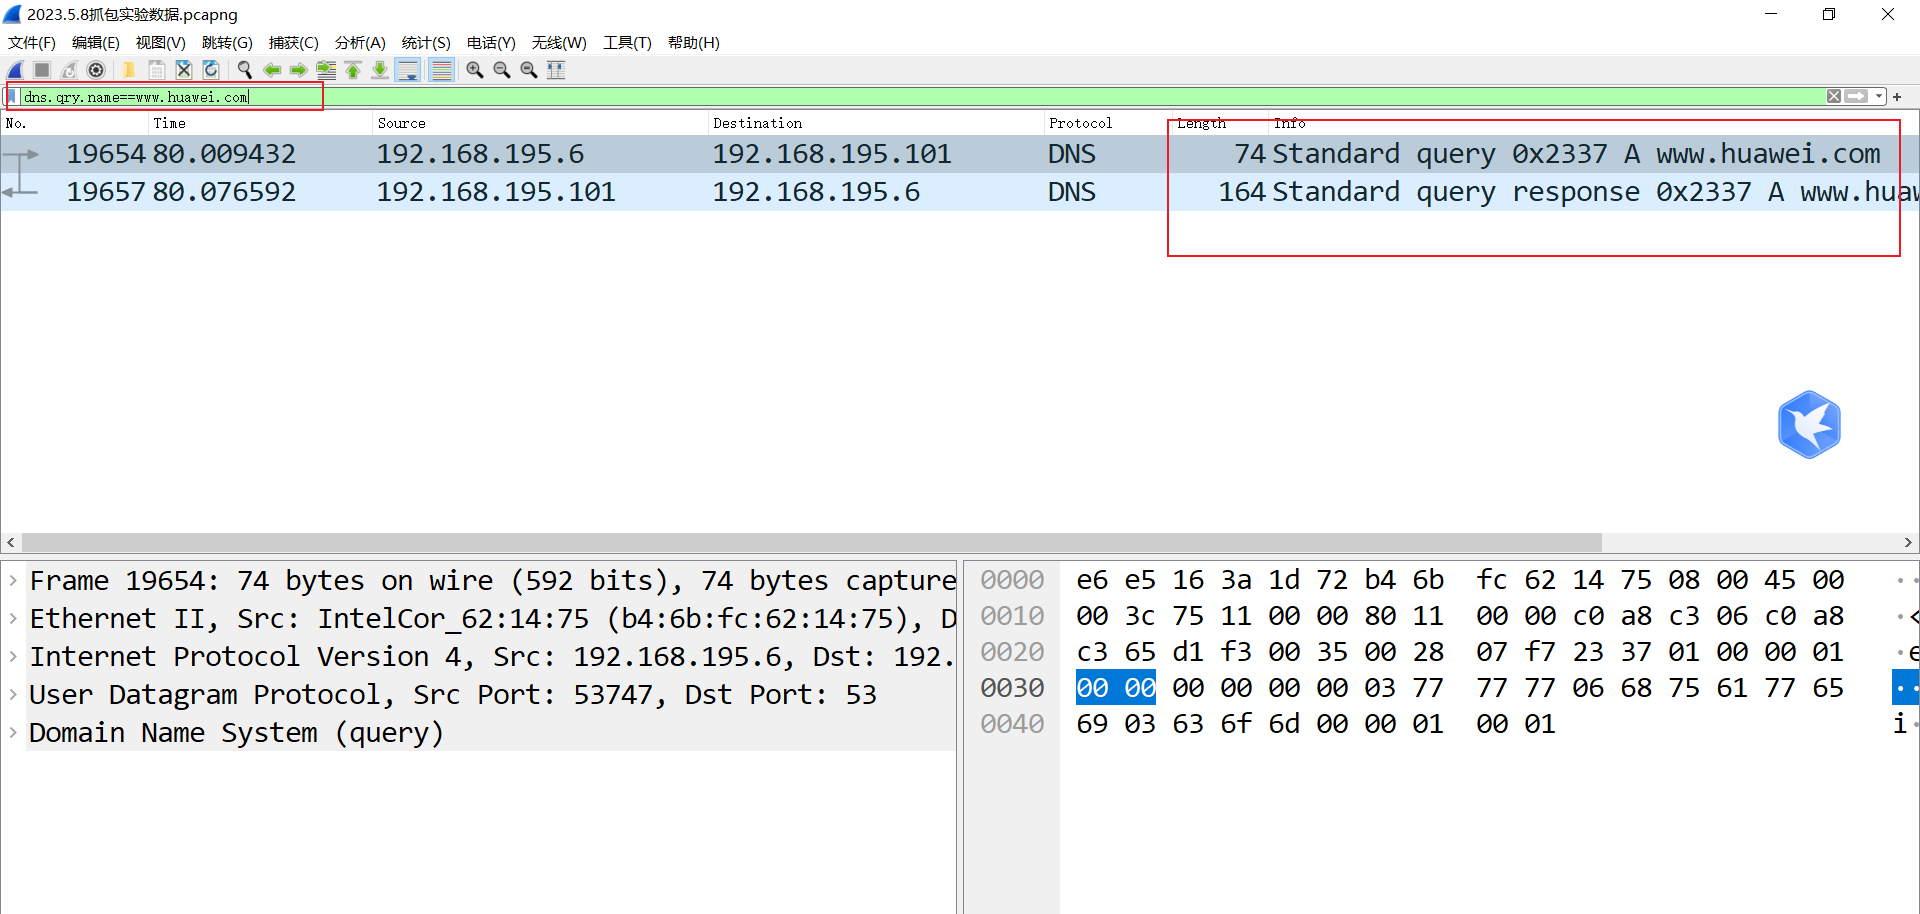Open the 捕获(C) menu
This screenshot has height=914, width=1920.
(294, 43)
